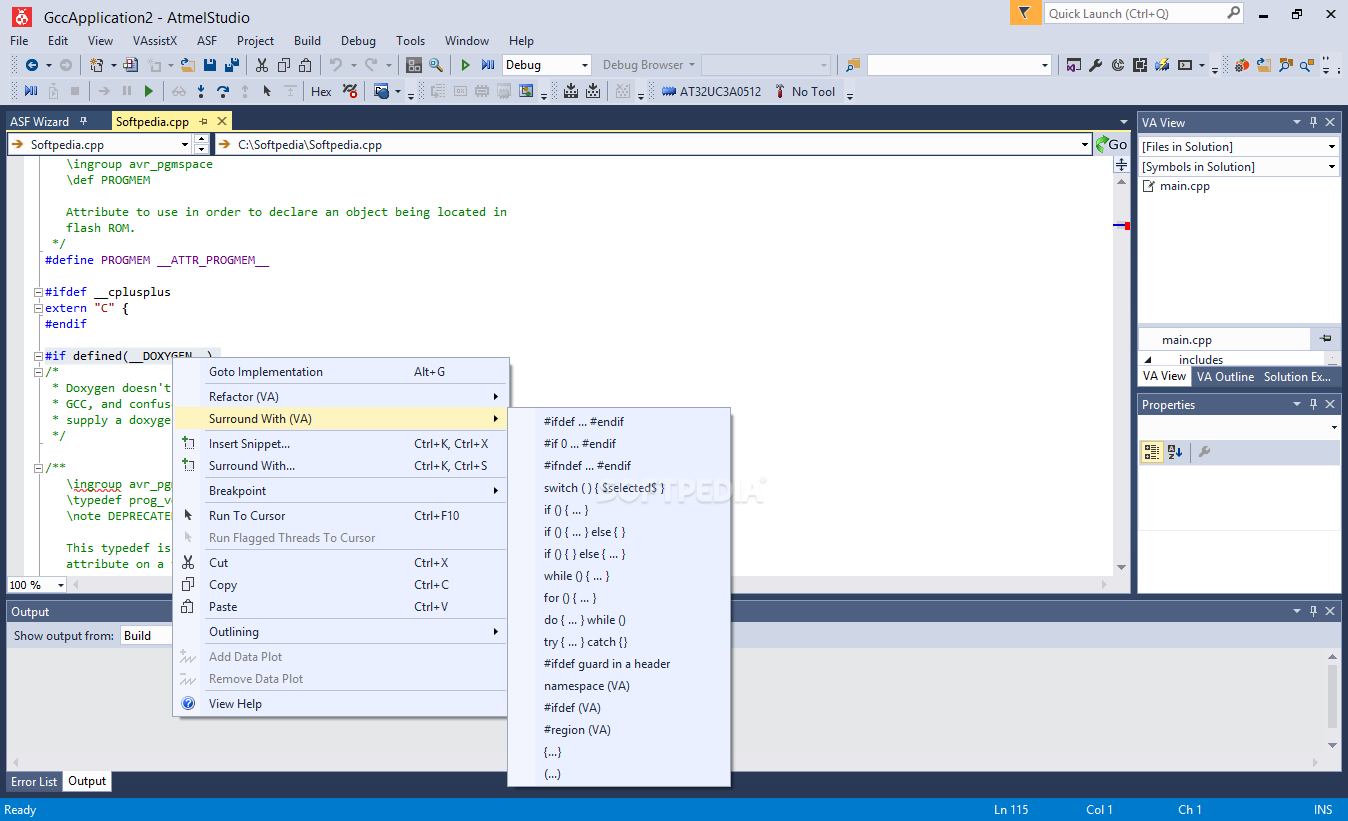The height and width of the screenshot is (821, 1348).
Task: Open the [Files in Solution] dropdown
Action: click(x=1331, y=146)
